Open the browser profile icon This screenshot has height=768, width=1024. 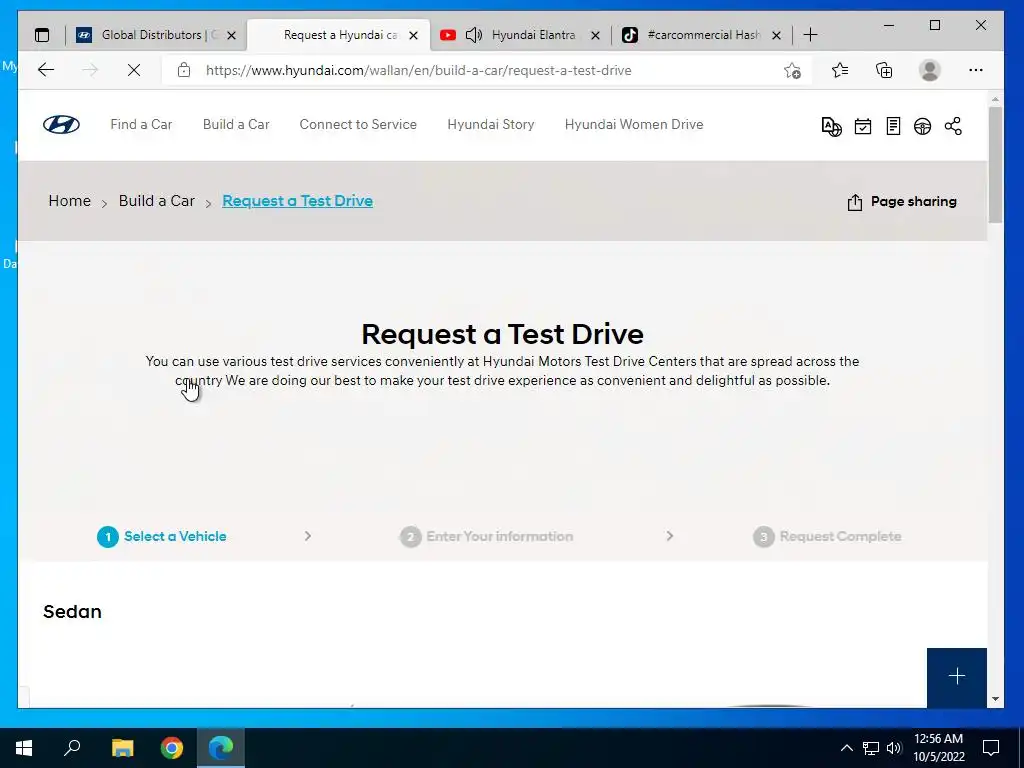[929, 70]
